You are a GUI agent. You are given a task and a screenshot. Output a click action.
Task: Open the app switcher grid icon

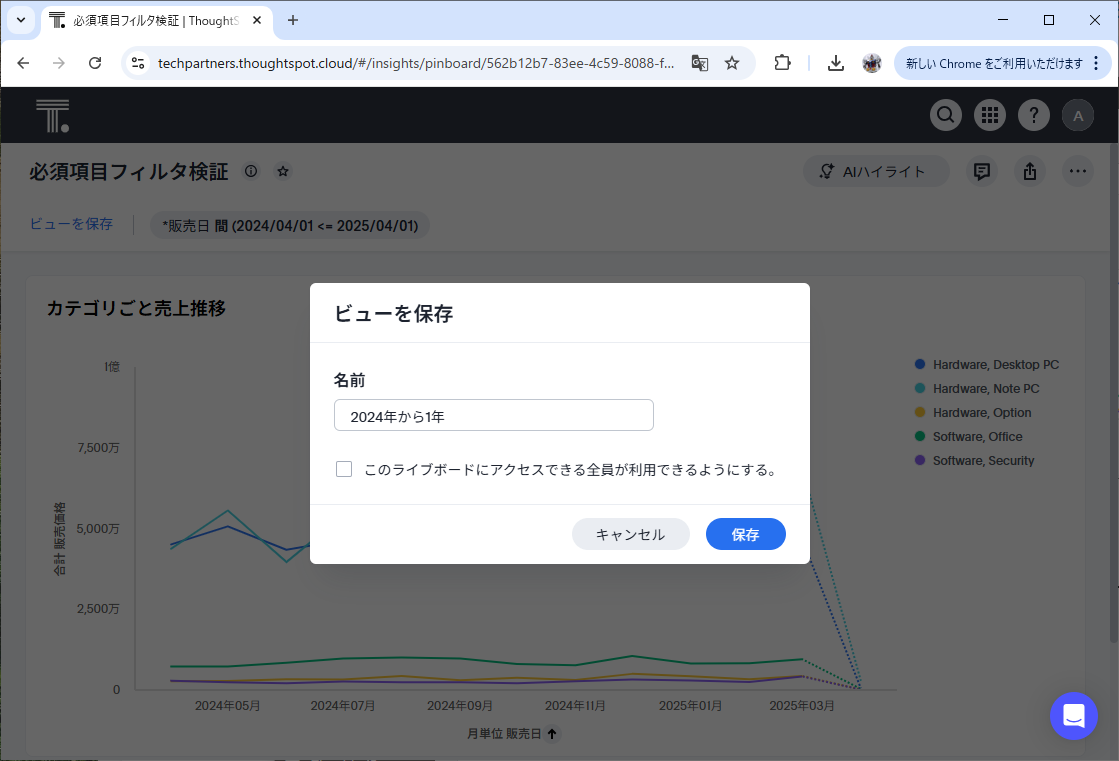point(990,116)
